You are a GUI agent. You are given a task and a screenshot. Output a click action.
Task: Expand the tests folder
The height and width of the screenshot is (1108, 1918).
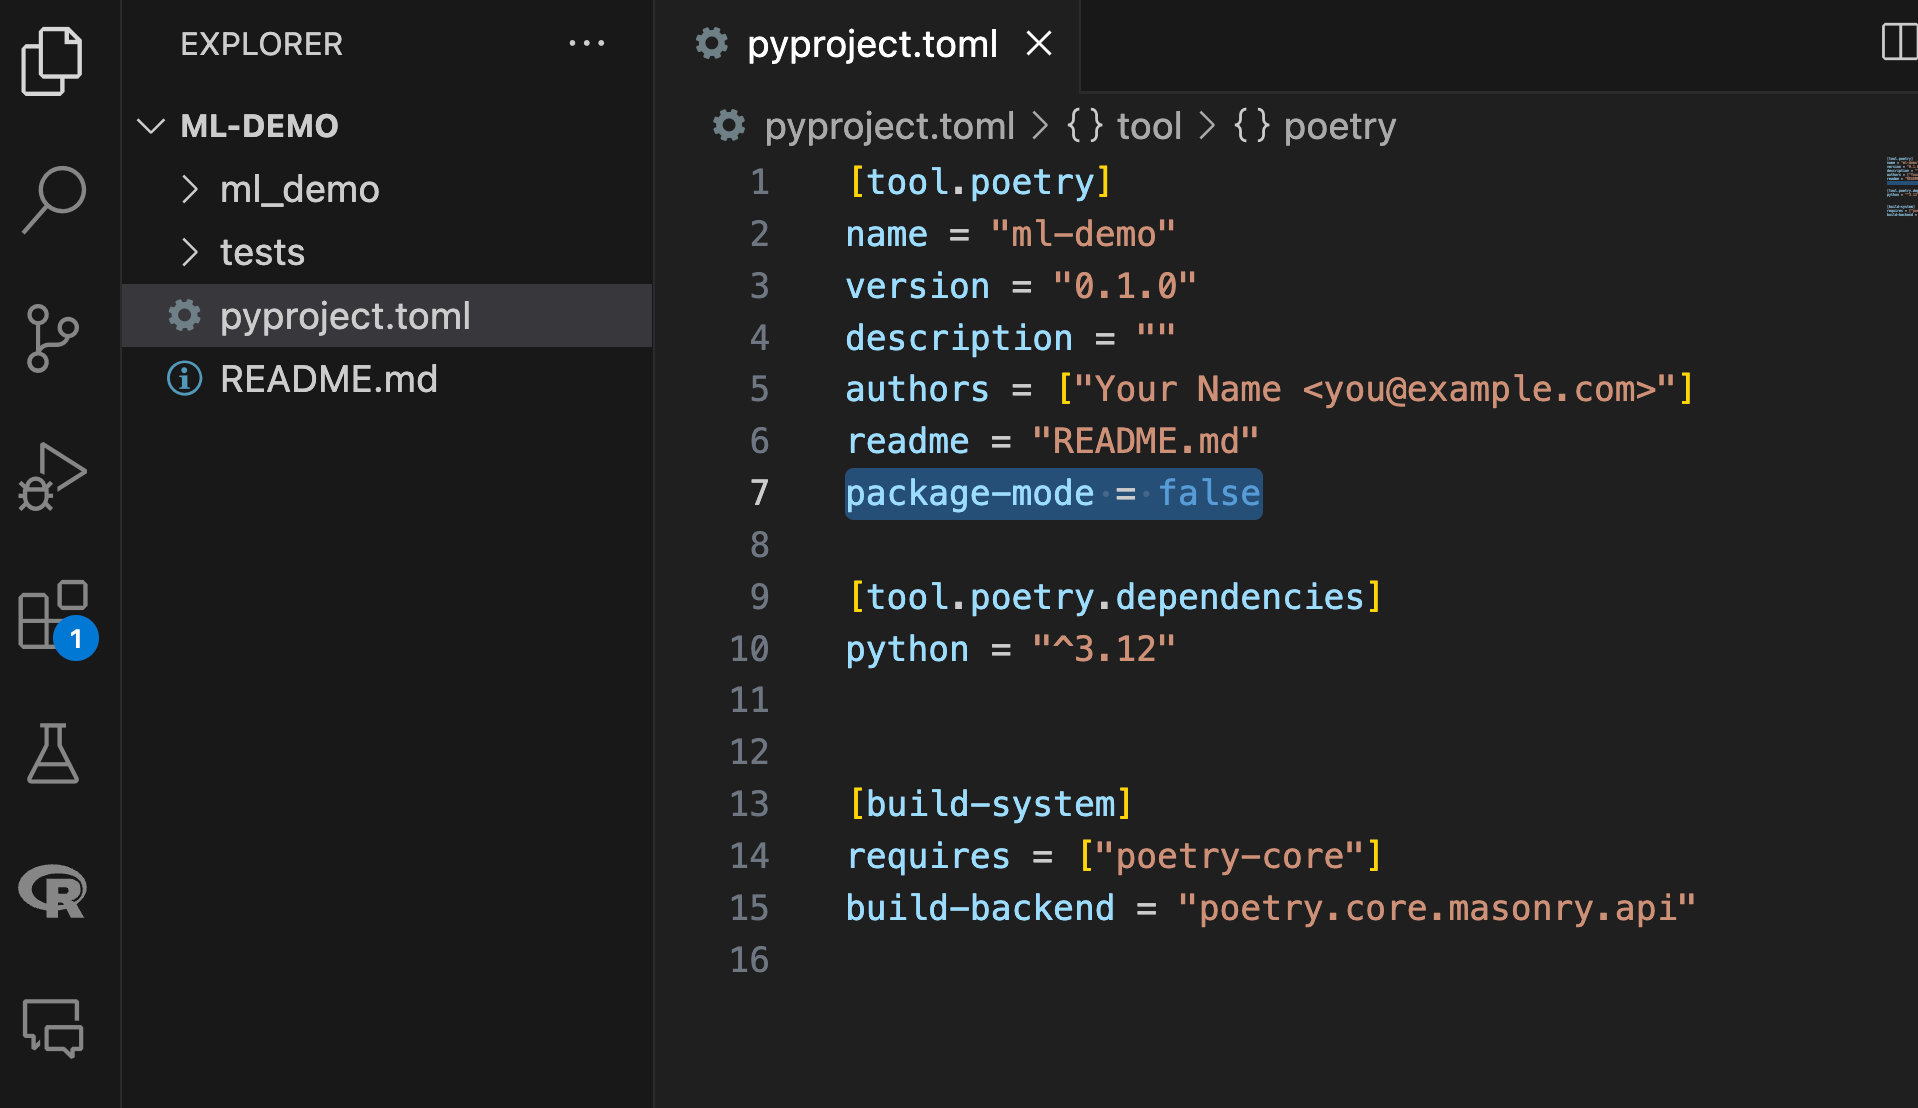[x=262, y=252]
